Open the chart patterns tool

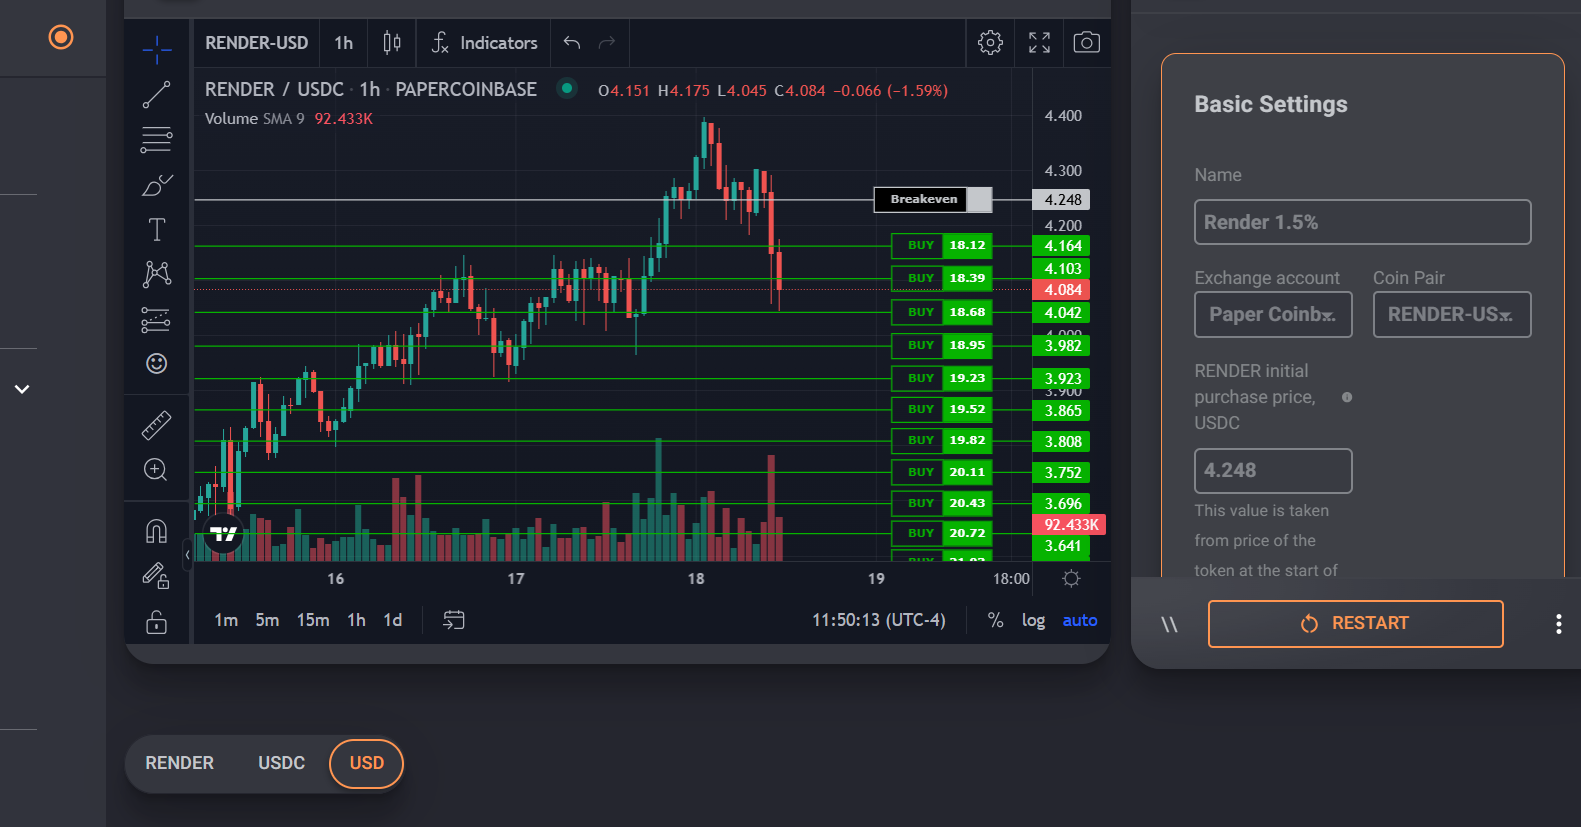pos(157,274)
